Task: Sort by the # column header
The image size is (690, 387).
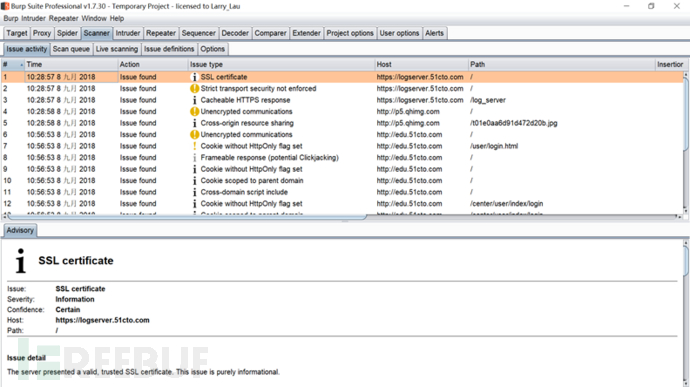Action: (13, 64)
